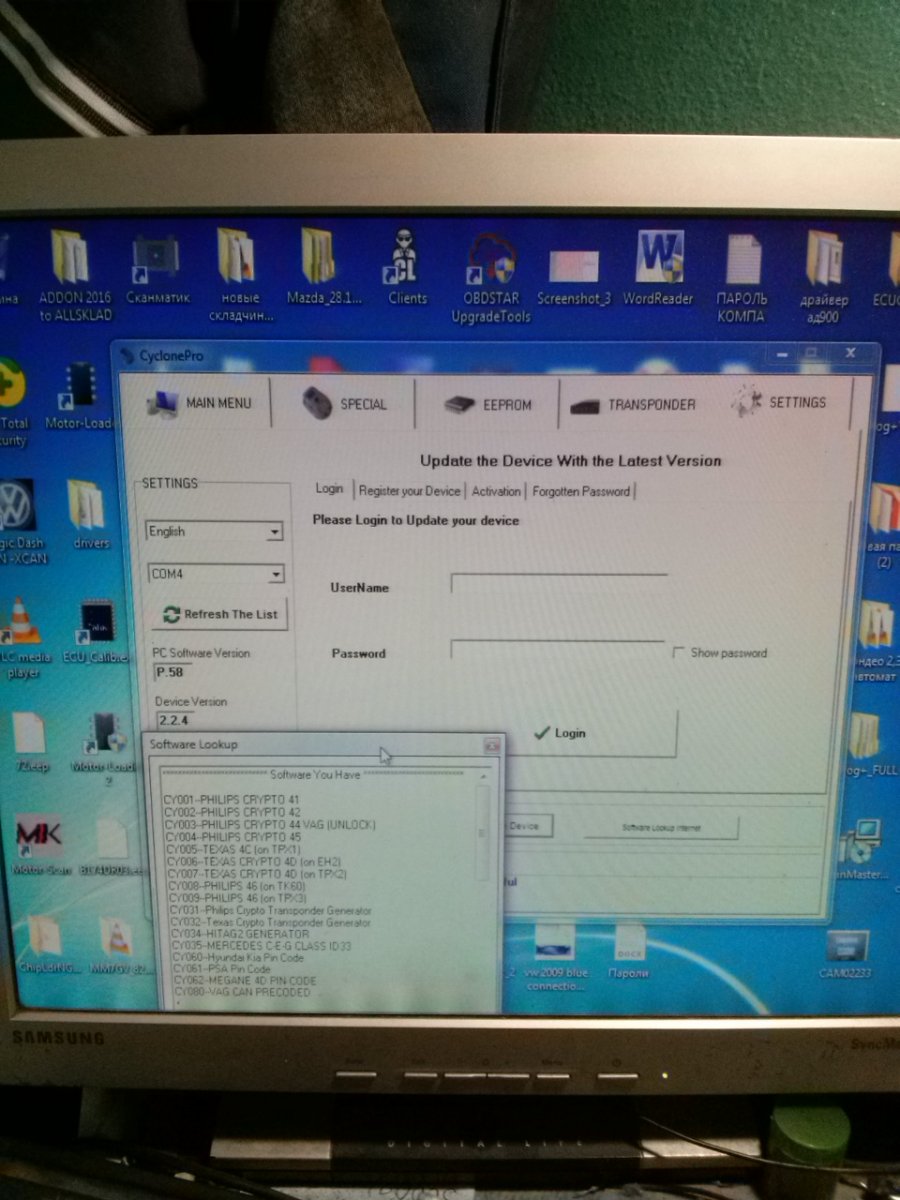Open the TRANSPONDER section
Screen dimensions: 900x1200
(632, 404)
